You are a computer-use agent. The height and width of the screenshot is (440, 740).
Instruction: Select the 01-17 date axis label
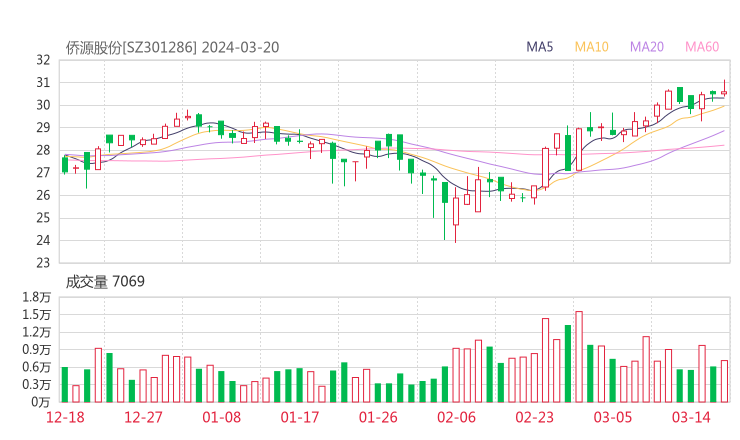point(300,417)
